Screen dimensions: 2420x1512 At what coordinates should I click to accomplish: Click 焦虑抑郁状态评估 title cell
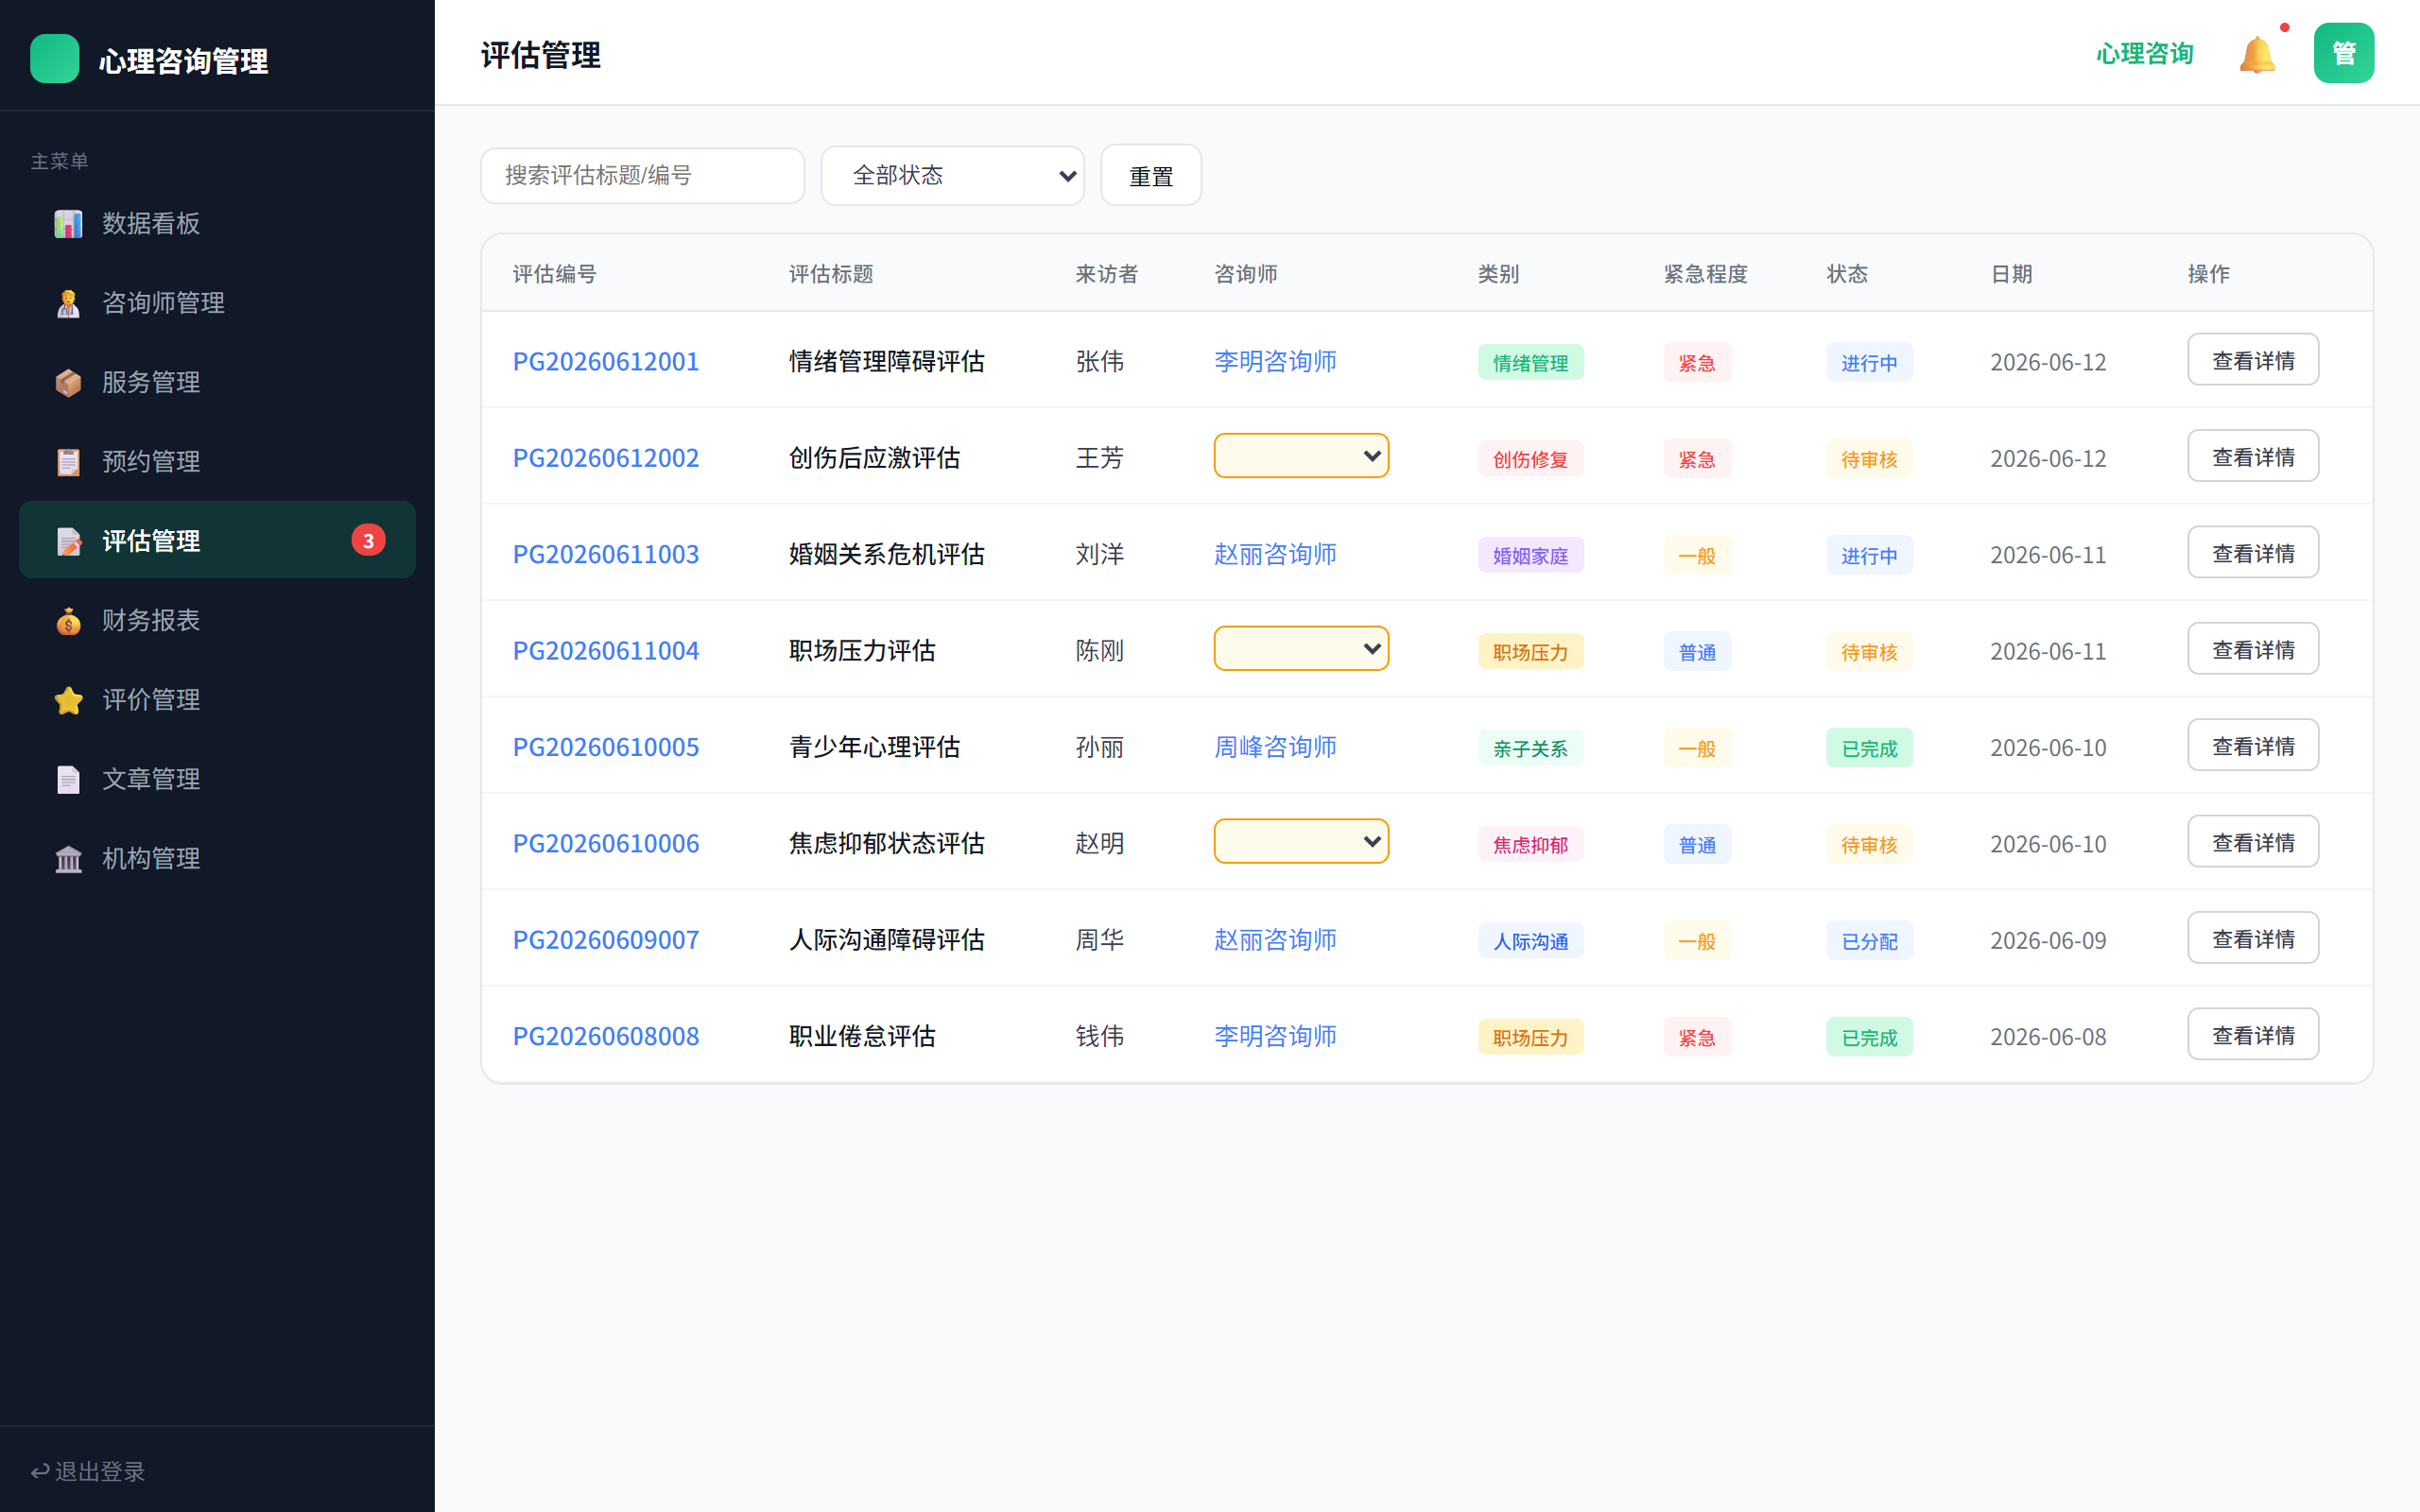(886, 843)
